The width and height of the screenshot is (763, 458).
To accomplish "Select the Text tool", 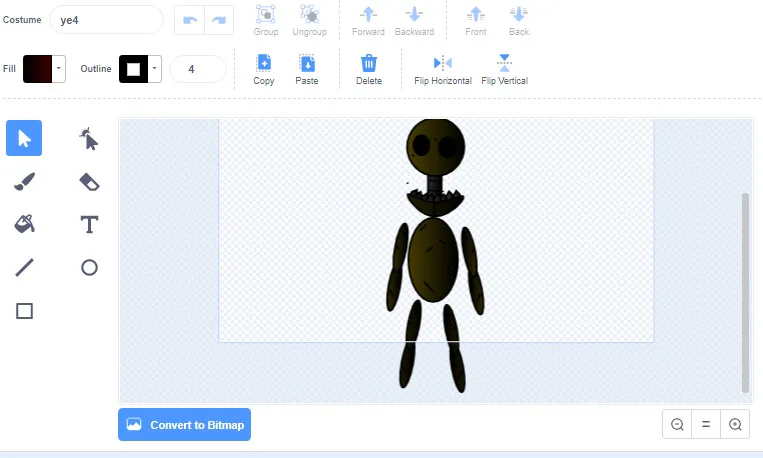I will [x=89, y=224].
